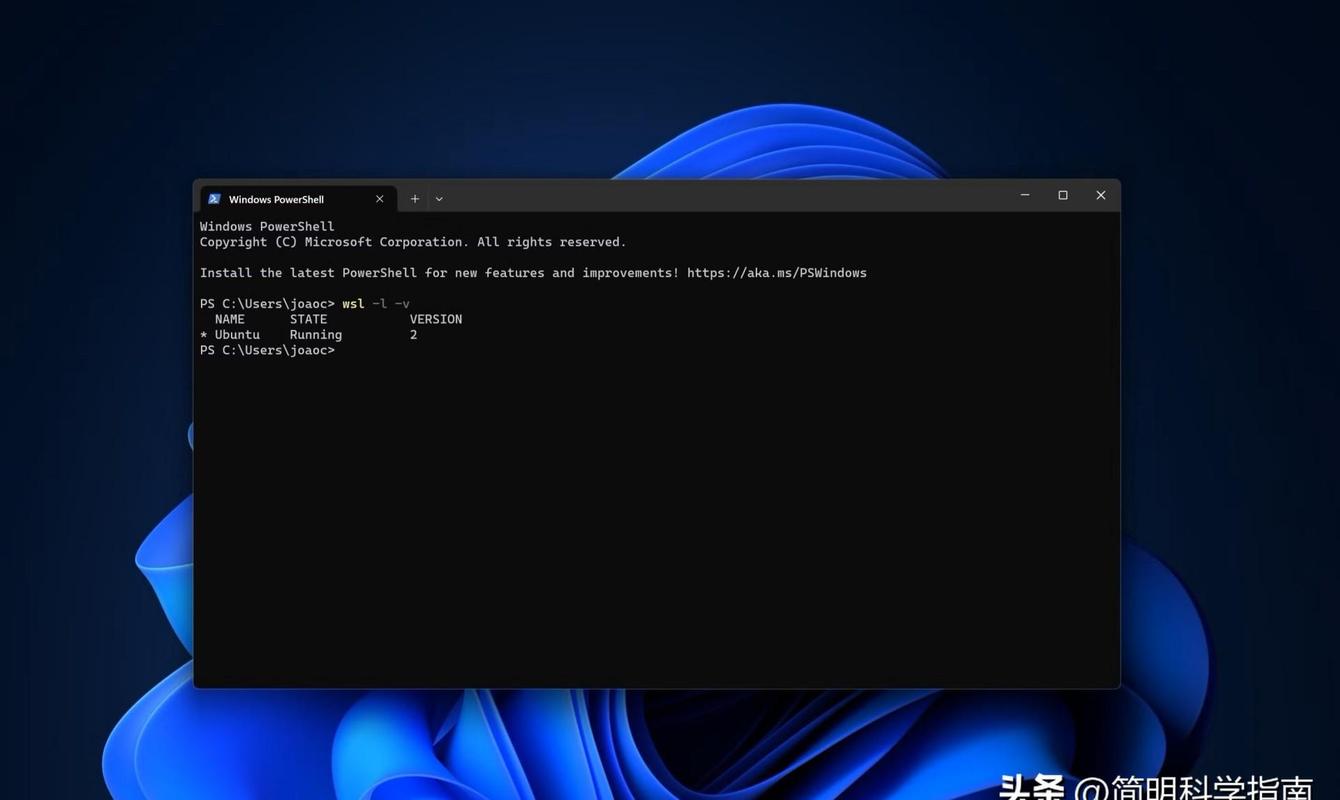
Task: Click the asterisk marking the default distro
Action: (203, 334)
